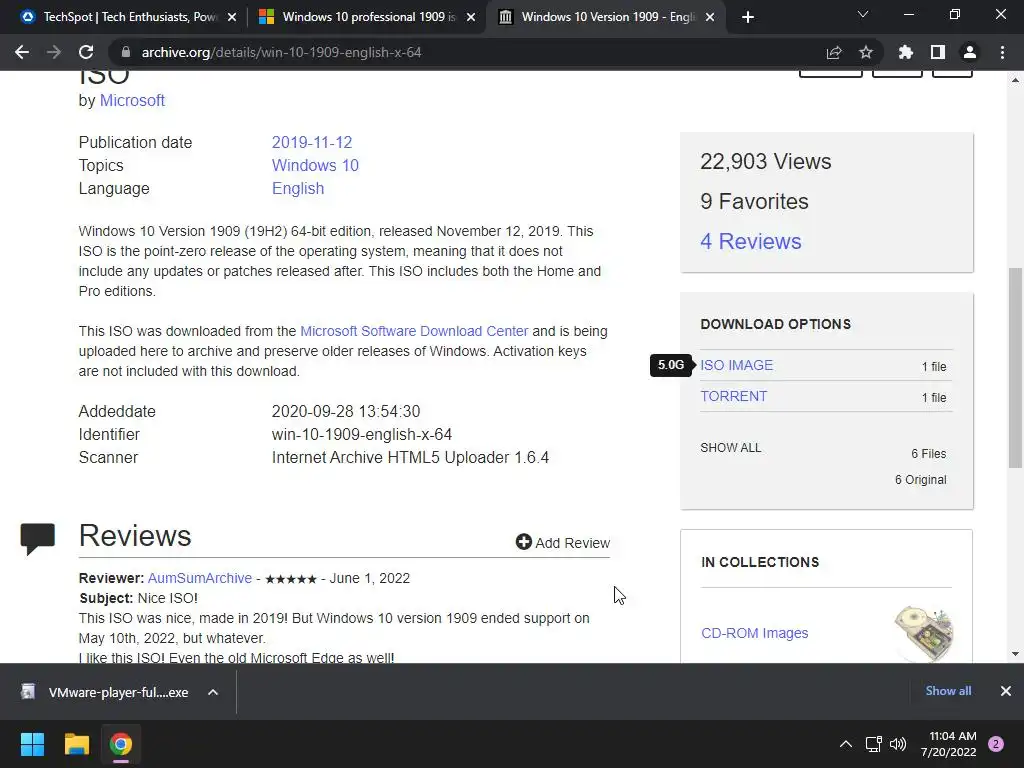Open the Windows 10 topic link

pos(315,165)
